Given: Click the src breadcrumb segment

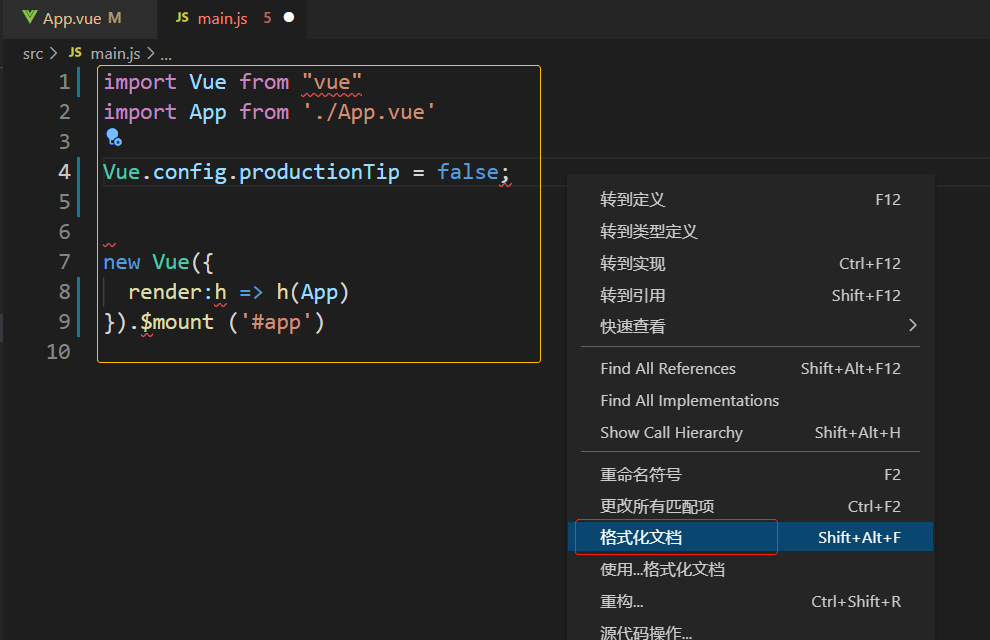Looking at the screenshot, I should click(33, 53).
